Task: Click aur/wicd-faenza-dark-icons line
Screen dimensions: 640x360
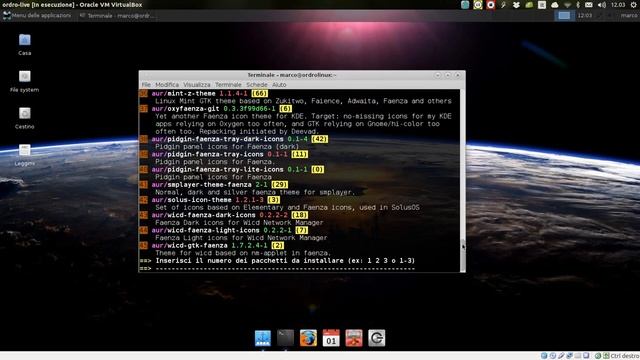Action: point(223,215)
